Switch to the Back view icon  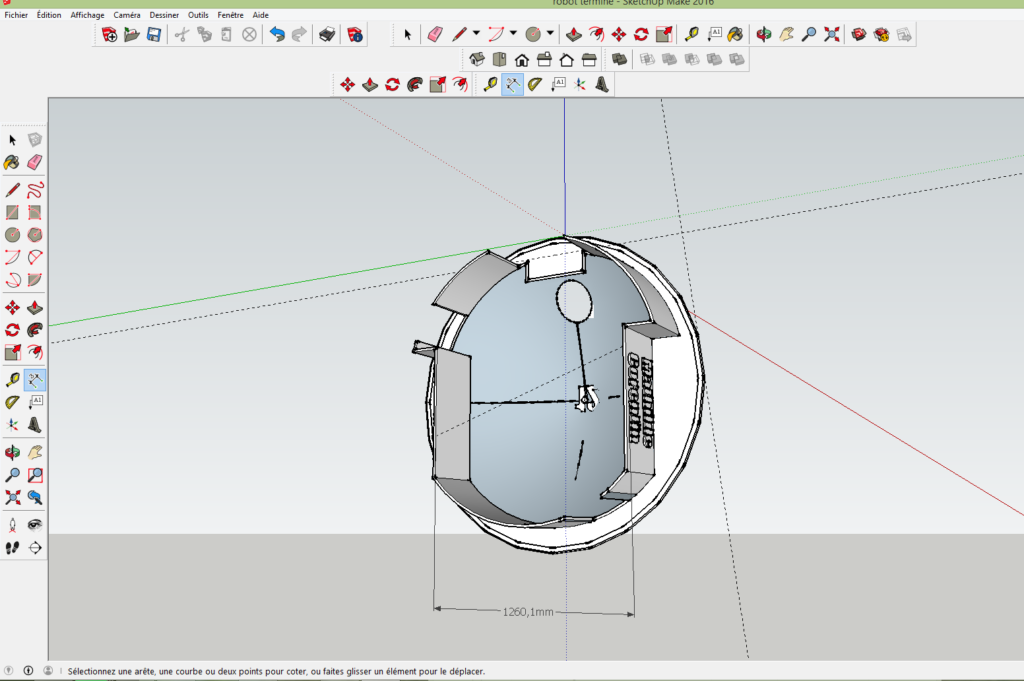[x=566, y=60]
